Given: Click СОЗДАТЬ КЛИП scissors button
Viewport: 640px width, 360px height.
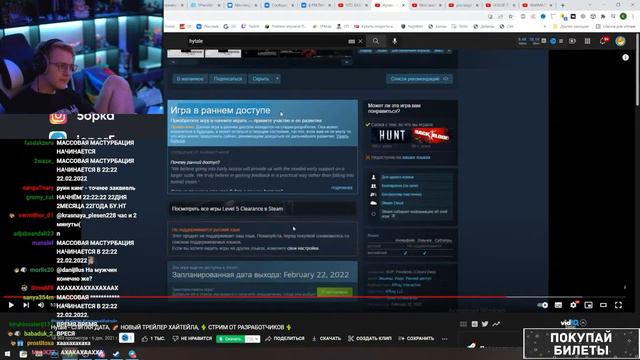Looking at the screenshot, I should pos(370,338).
